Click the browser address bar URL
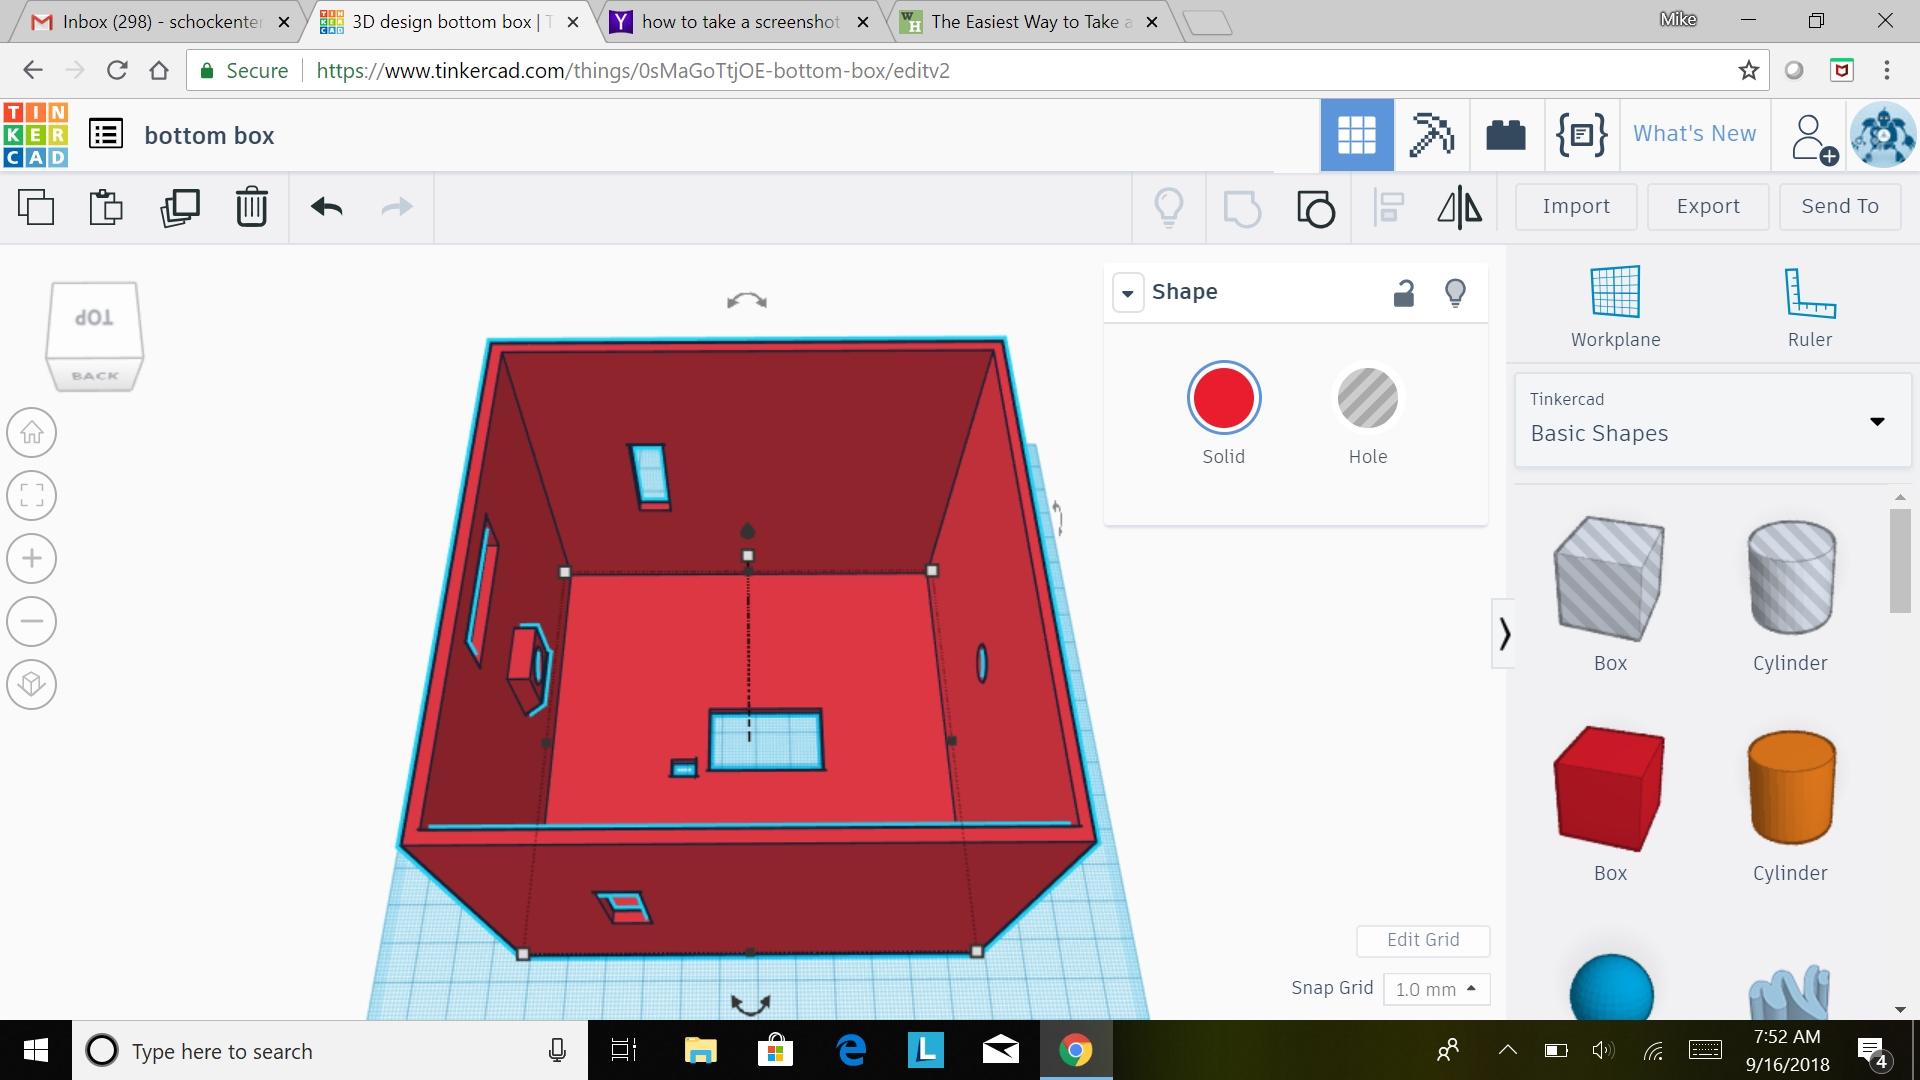 pyautogui.click(x=633, y=71)
